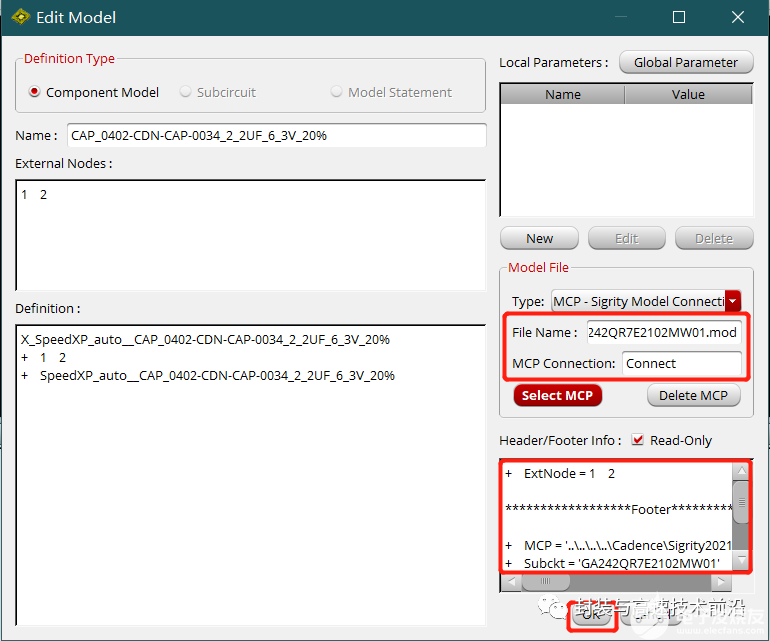Select the Subcircuit radio button

click(185, 92)
